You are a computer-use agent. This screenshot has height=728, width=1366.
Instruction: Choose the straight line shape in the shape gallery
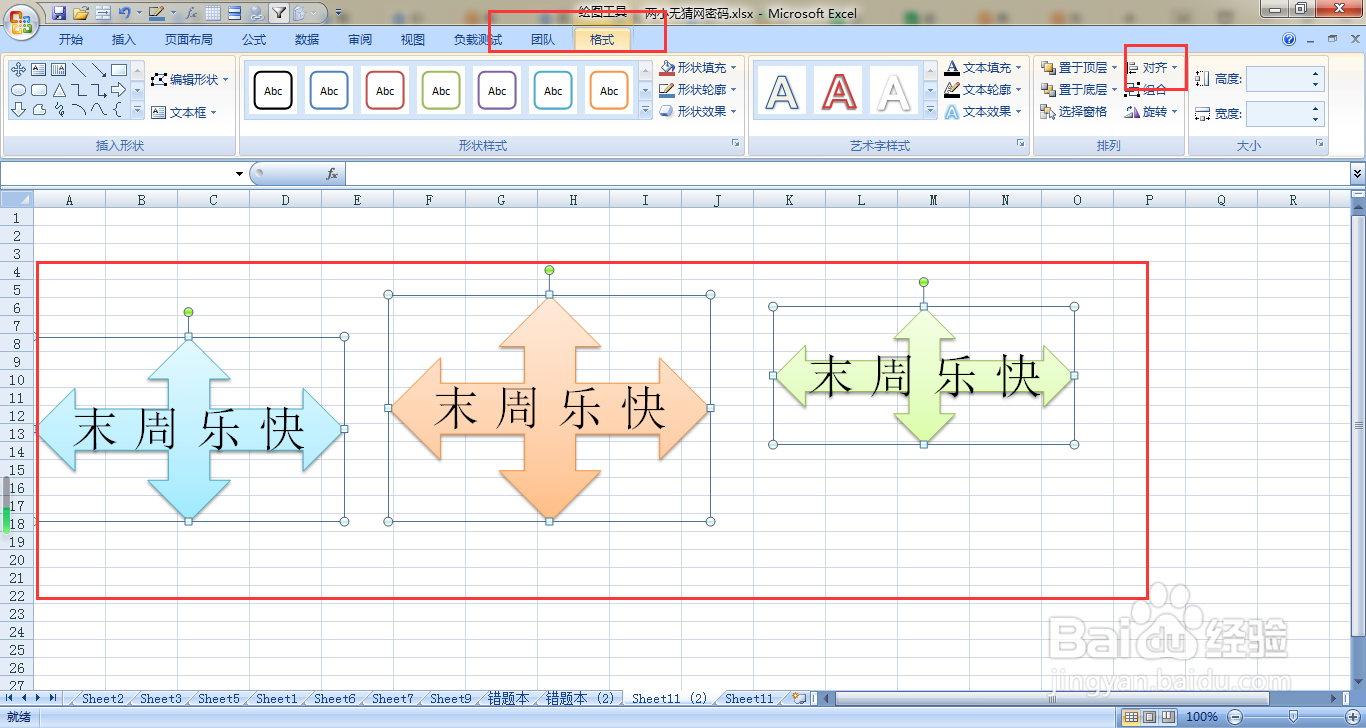click(79, 70)
